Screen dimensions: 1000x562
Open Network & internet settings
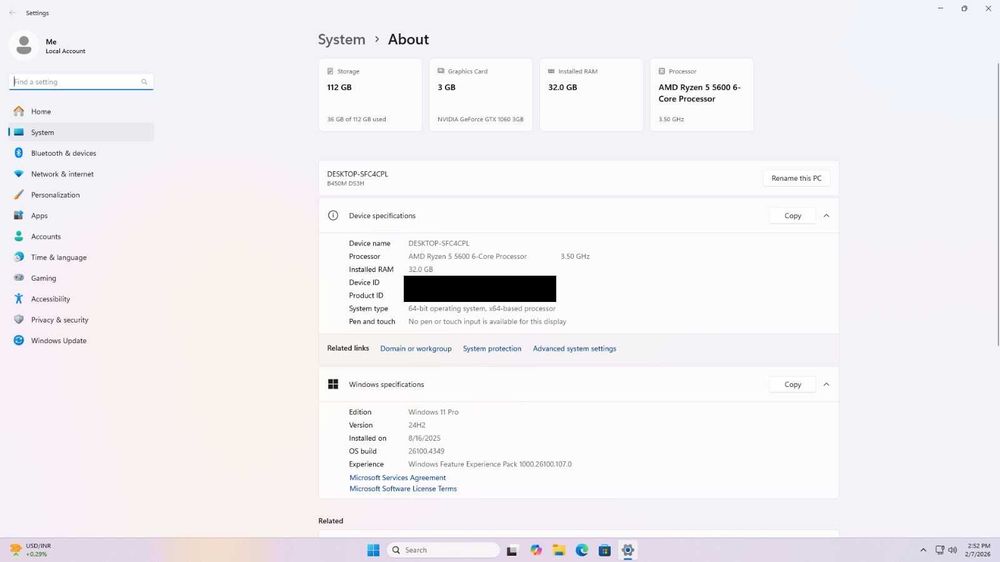tap(80, 174)
